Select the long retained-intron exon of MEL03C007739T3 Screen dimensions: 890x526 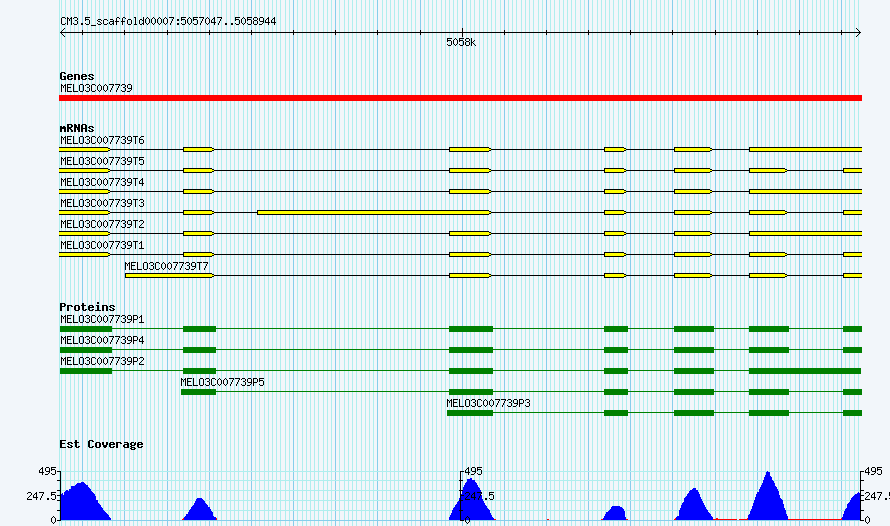375,213
